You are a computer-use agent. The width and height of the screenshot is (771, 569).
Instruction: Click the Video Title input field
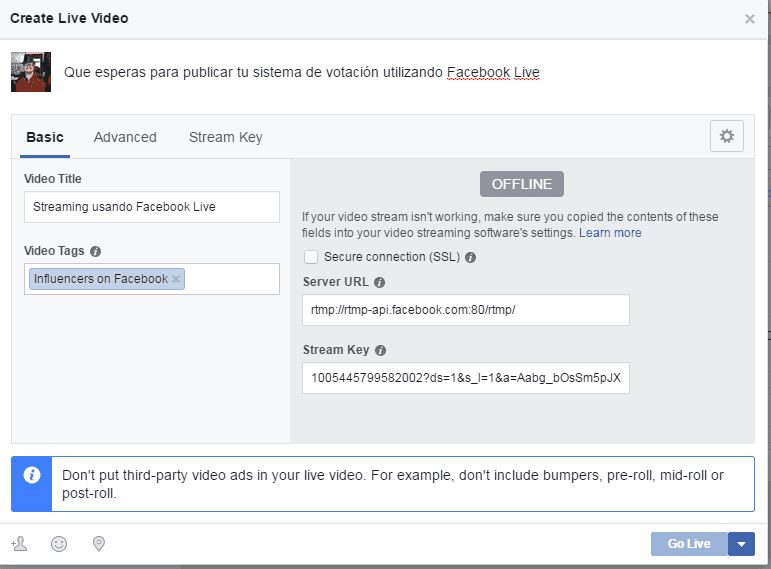(152, 207)
